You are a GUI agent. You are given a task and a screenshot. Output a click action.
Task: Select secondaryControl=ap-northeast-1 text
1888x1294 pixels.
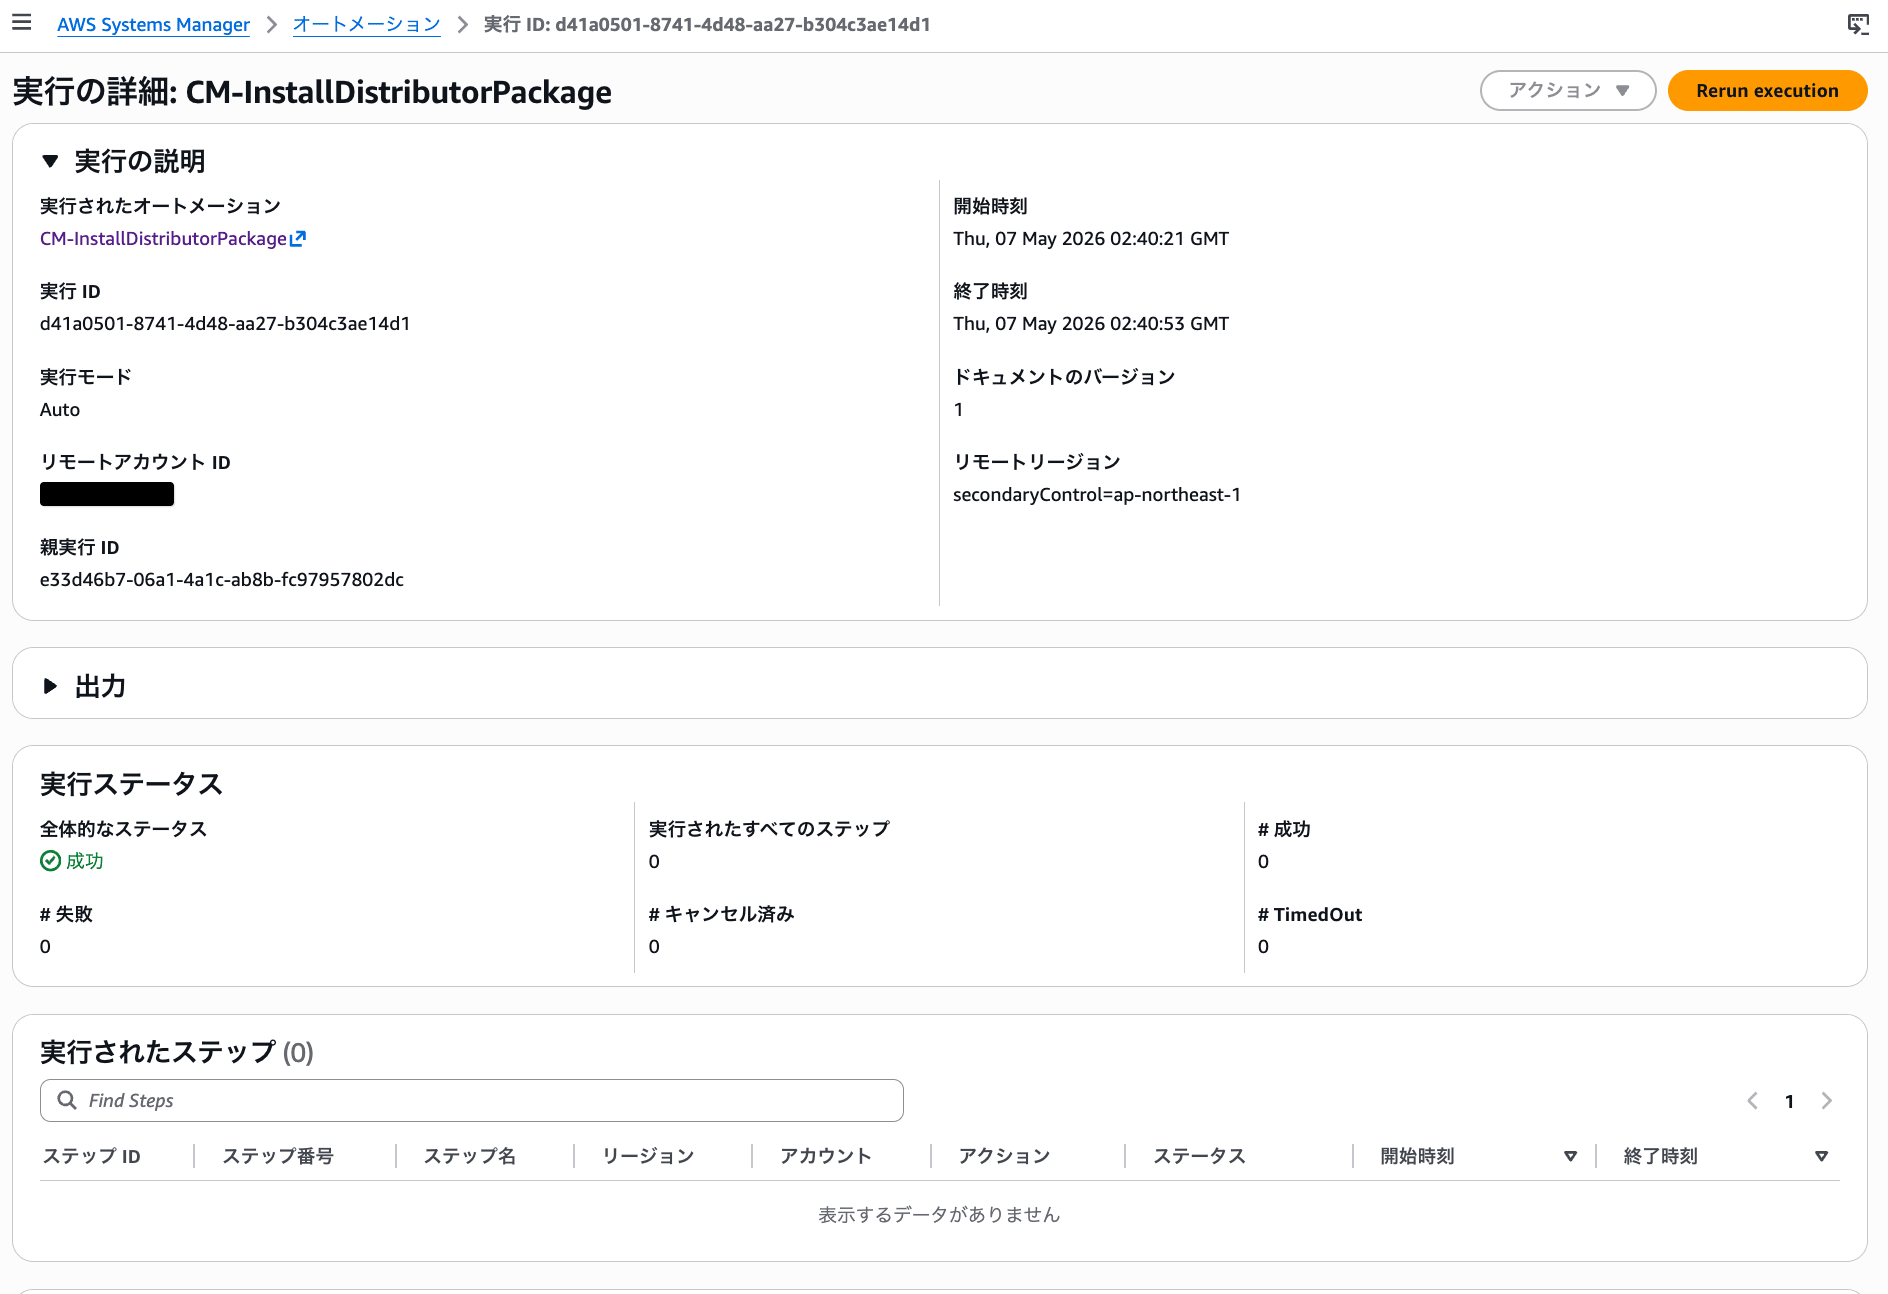point(1097,495)
